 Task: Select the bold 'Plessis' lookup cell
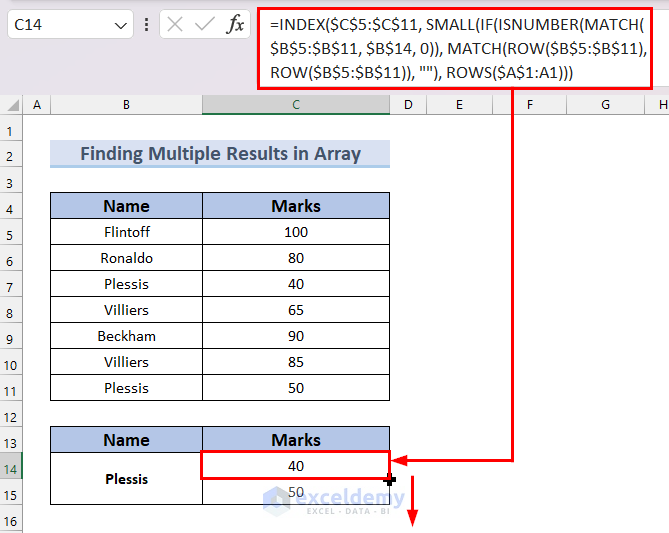coord(126,479)
